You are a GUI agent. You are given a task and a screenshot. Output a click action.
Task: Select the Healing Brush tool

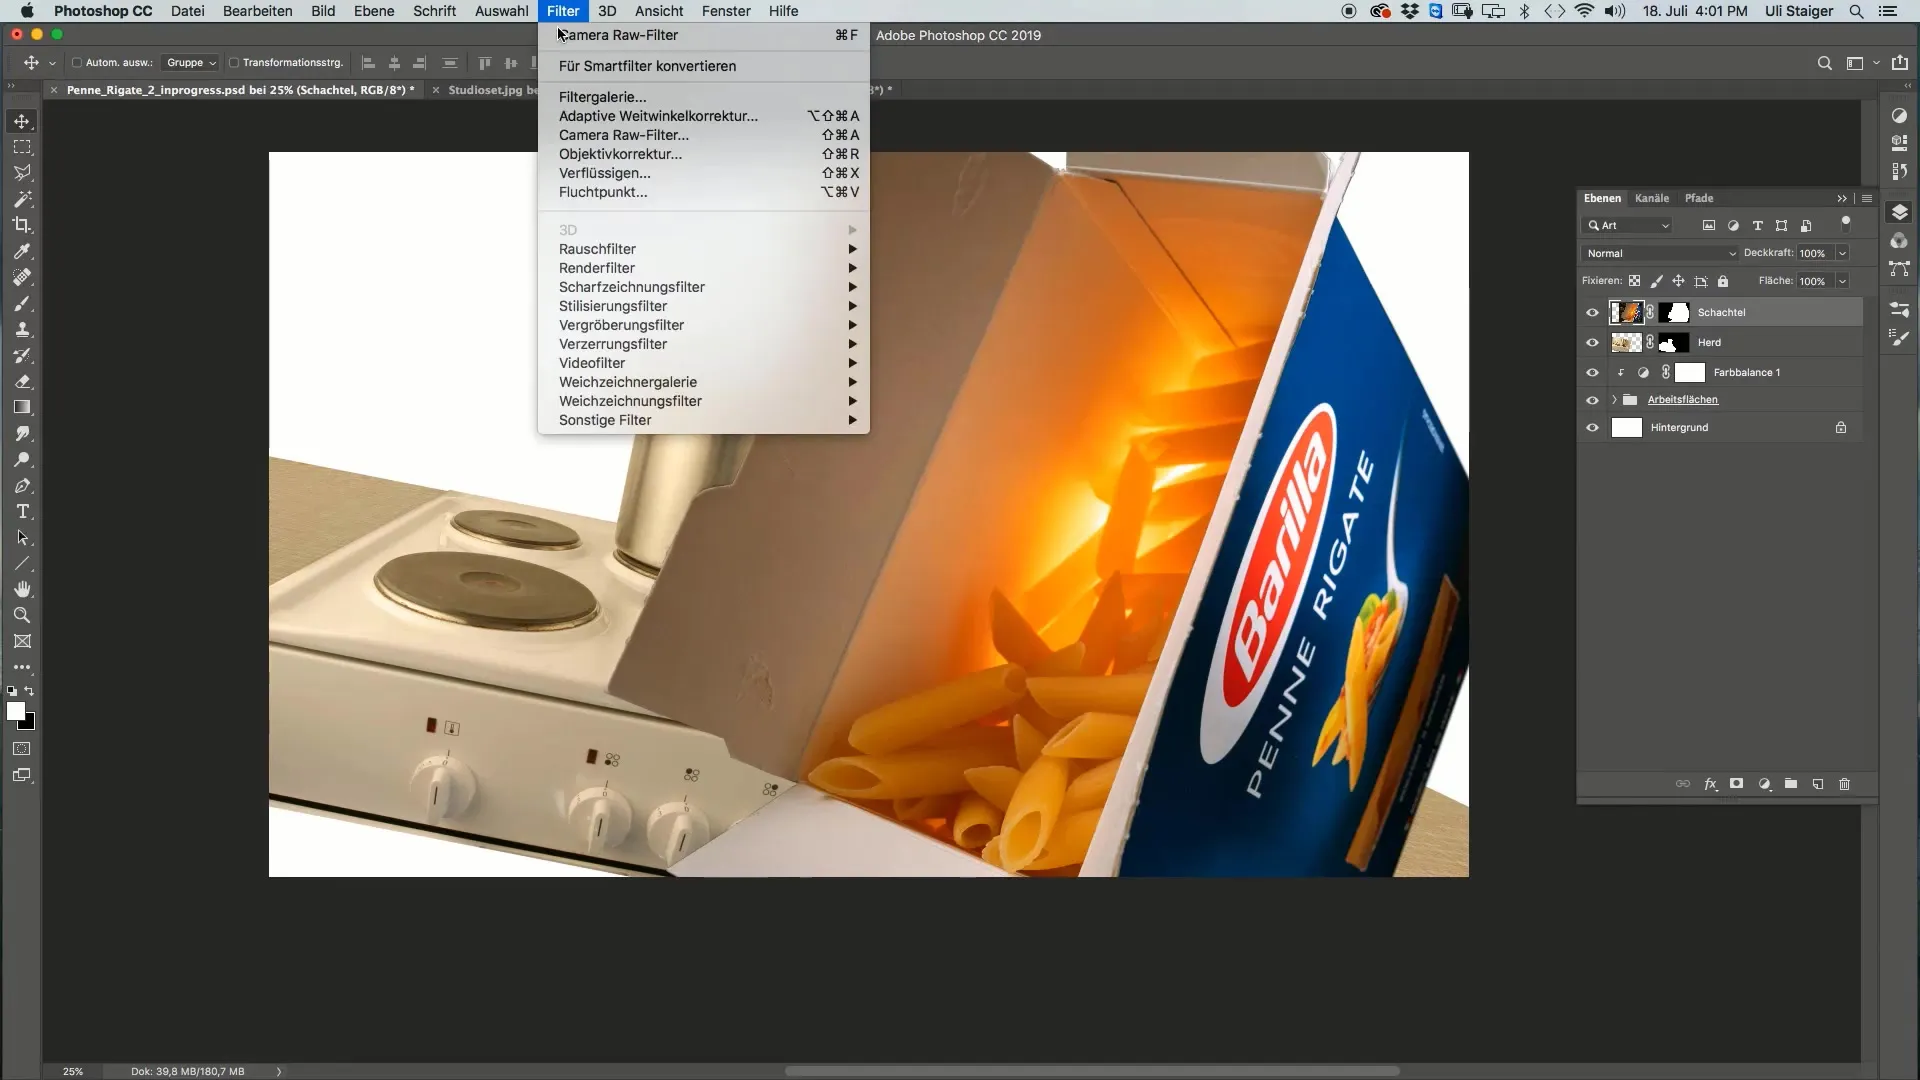point(22,277)
